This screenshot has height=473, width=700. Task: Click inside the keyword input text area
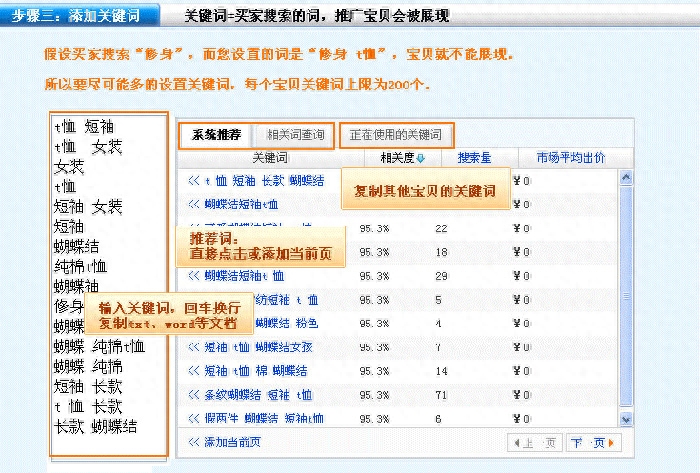coord(108,285)
